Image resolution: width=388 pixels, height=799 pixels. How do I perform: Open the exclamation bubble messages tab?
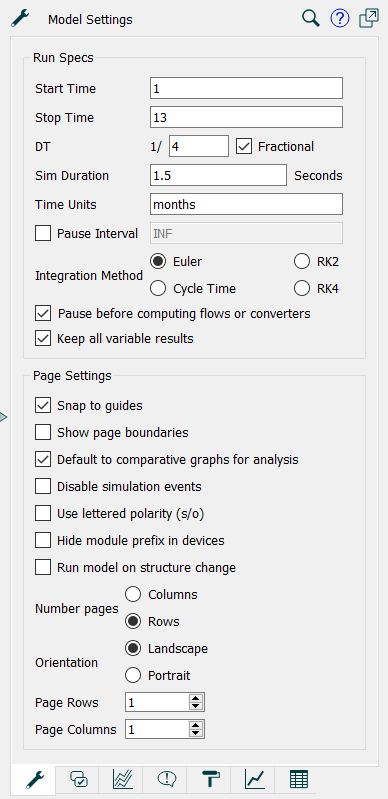coord(166,779)
